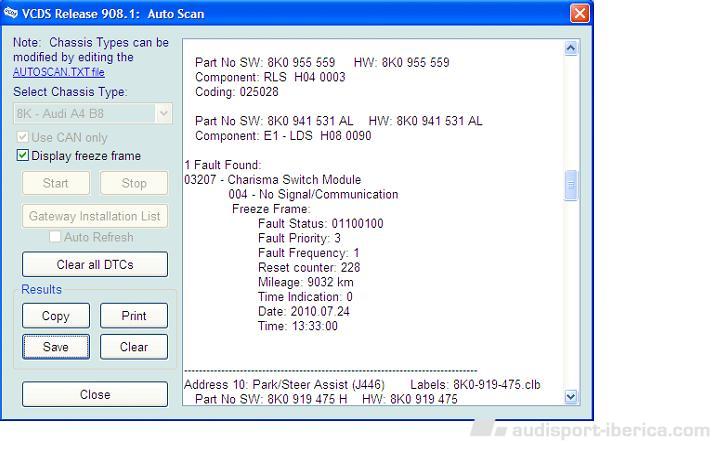Print the scan results
The image size is (720, 450).
134,316
